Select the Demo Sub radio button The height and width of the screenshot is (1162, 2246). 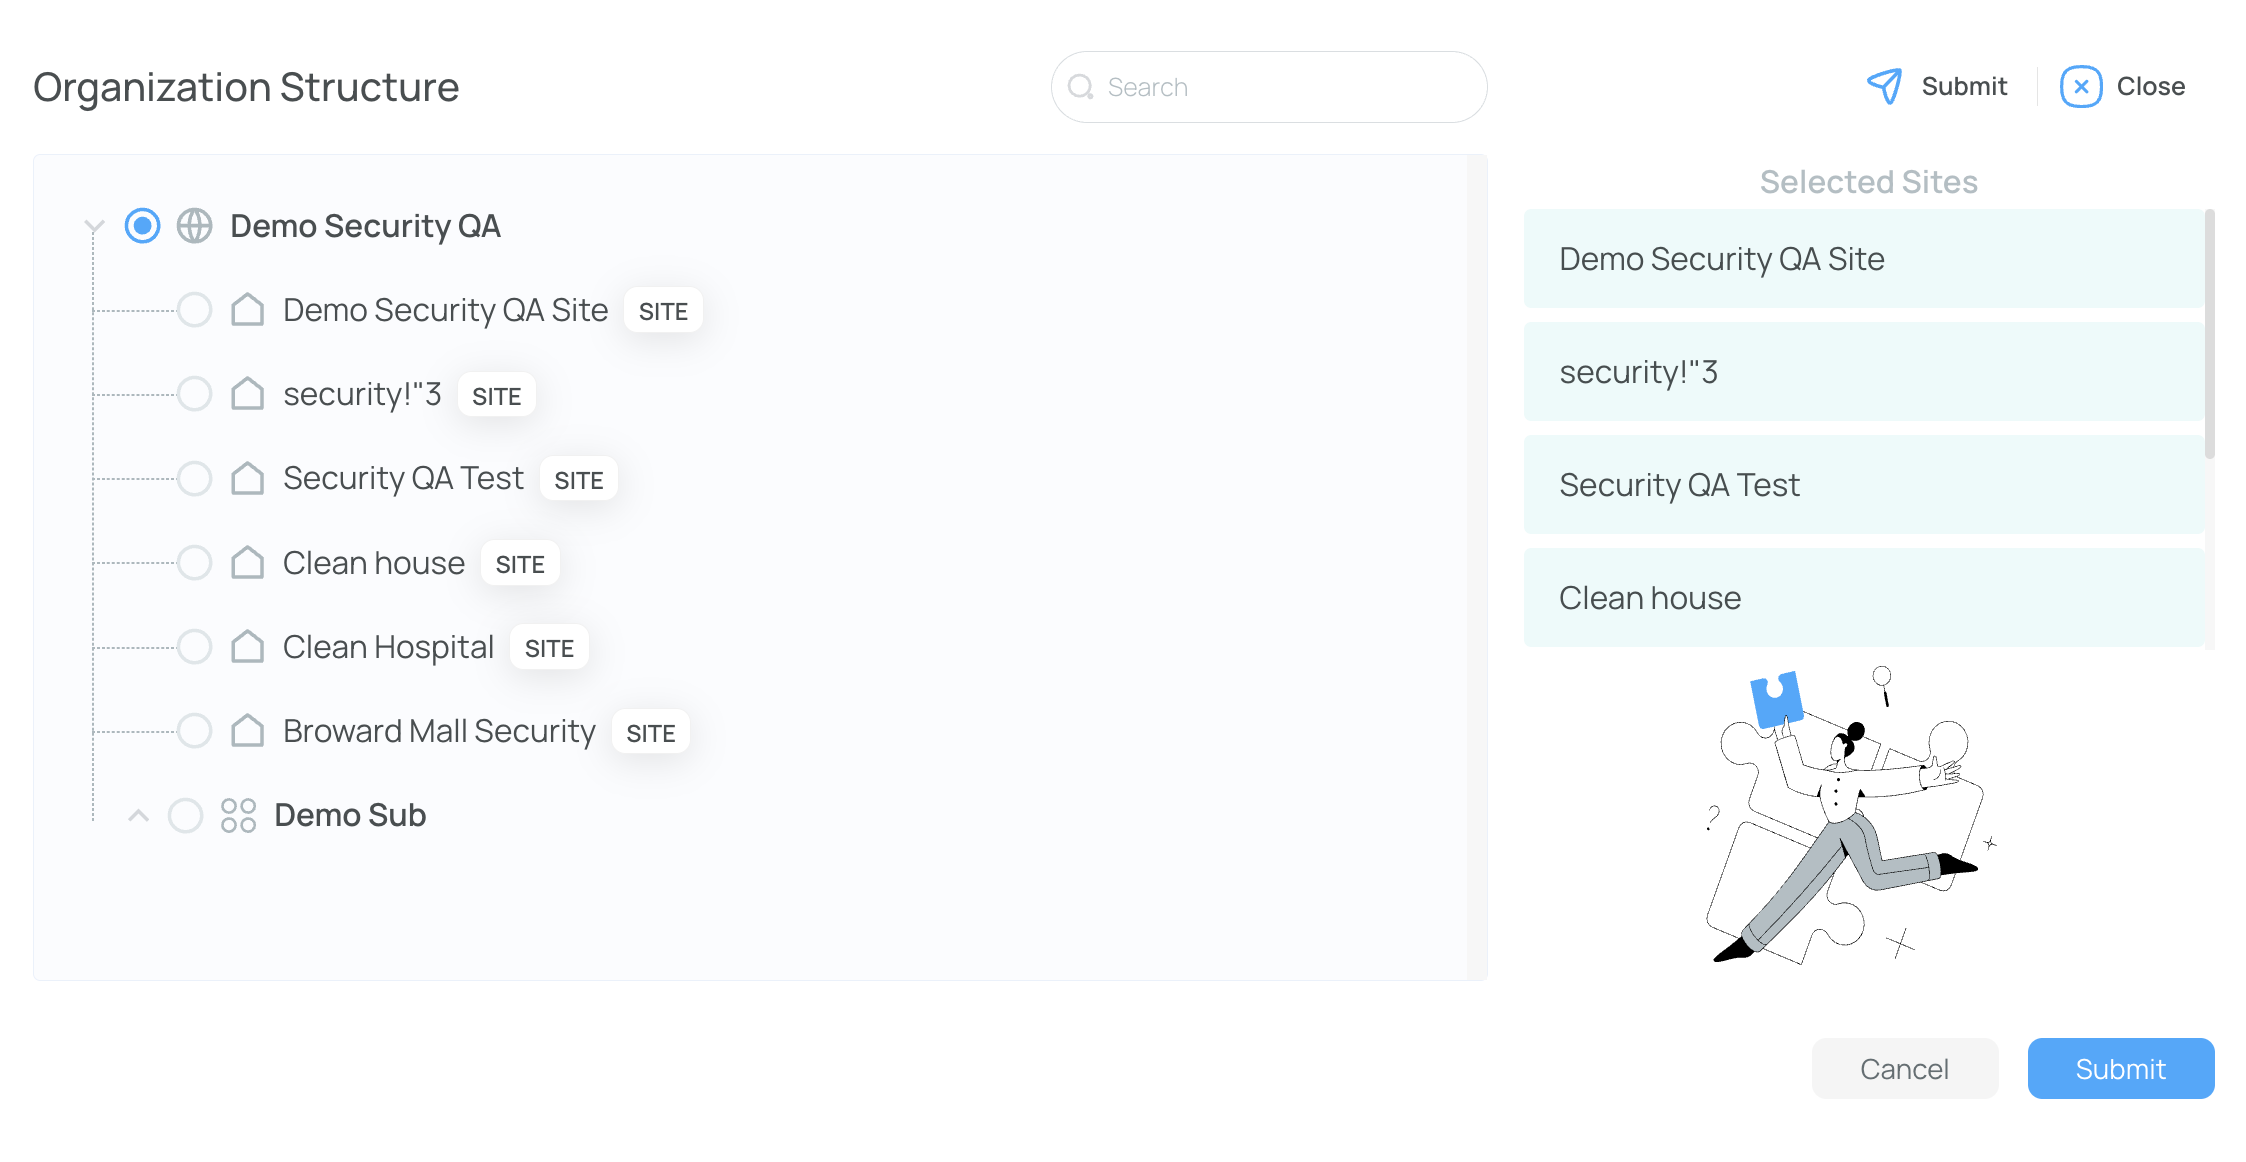tap(185, 815)
